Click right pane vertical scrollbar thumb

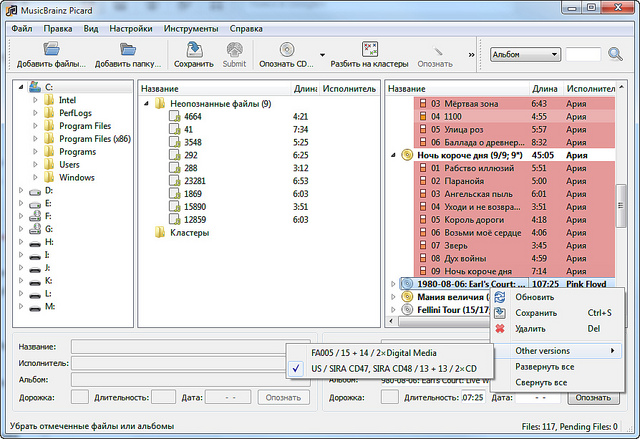pos(621,206)
